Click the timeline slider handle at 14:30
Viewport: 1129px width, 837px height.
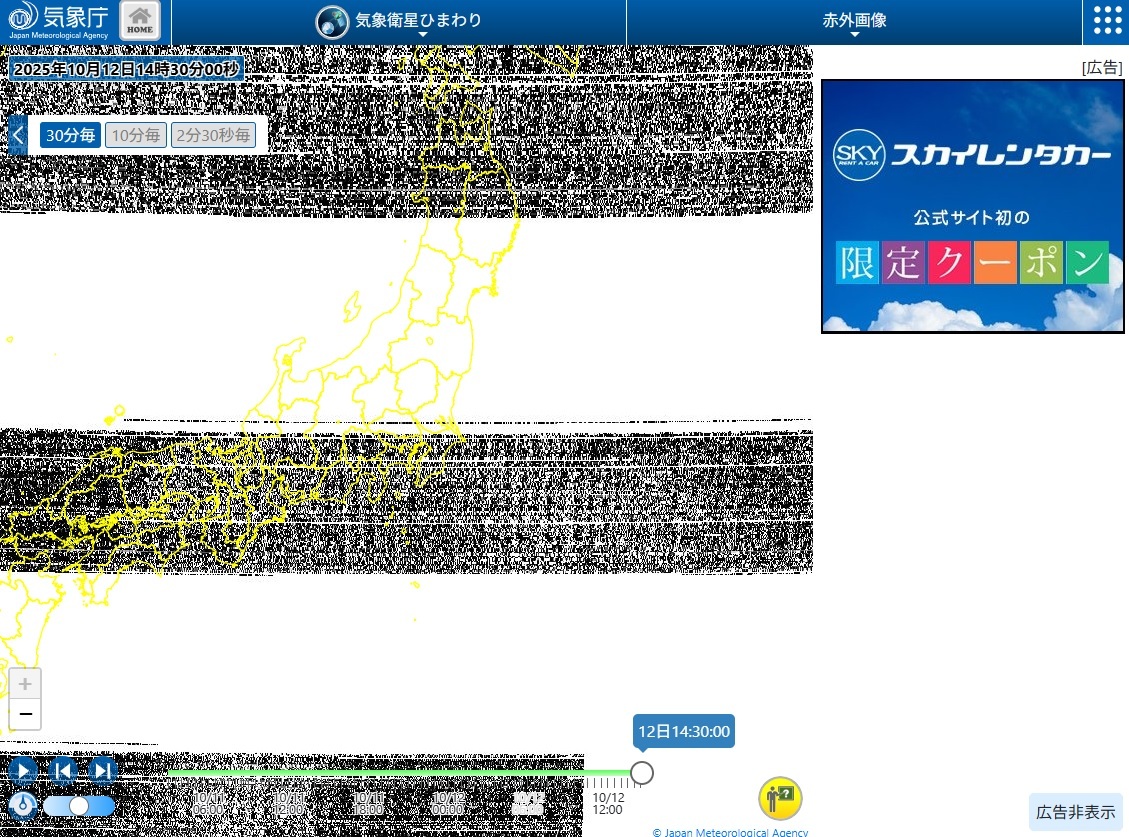click(642, 773)
